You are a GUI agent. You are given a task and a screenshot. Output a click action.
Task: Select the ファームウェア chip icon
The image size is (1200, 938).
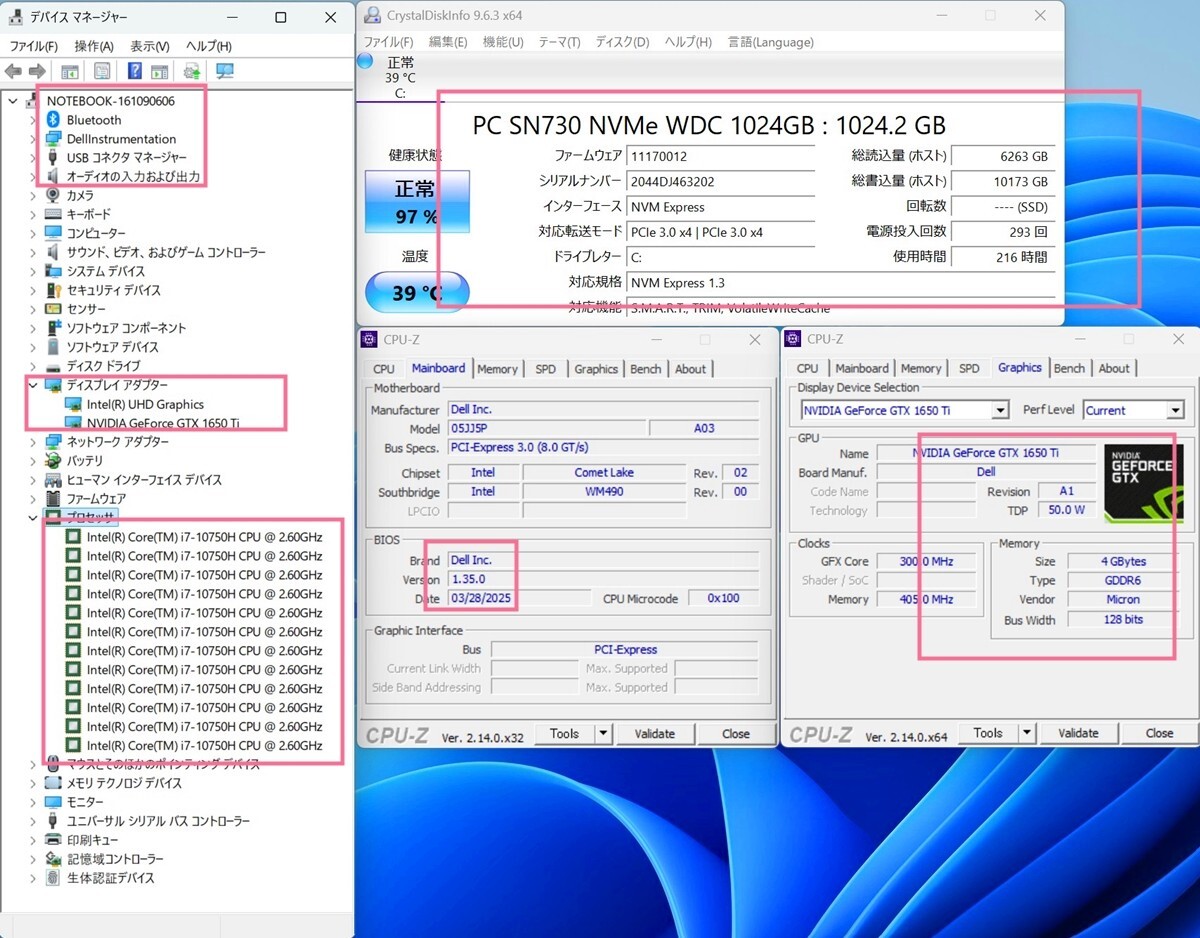53,498
